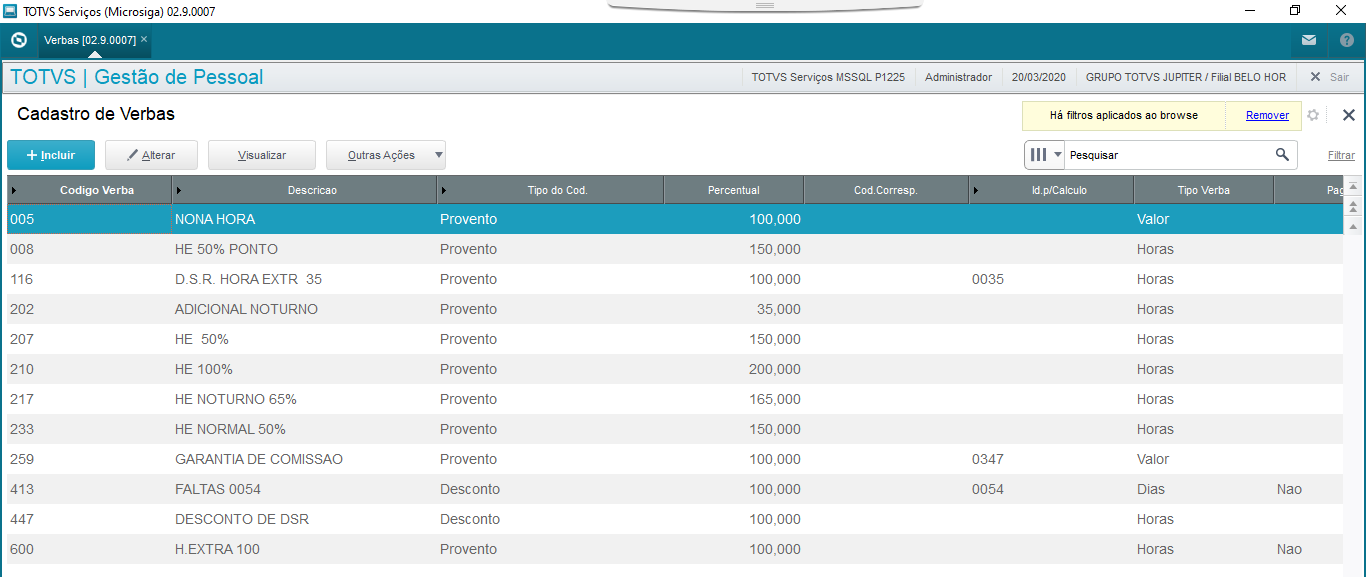Click TOTVS Serviços MSSQL P1225 label
Screen dimensions: 1366x577
click(828, 77)
